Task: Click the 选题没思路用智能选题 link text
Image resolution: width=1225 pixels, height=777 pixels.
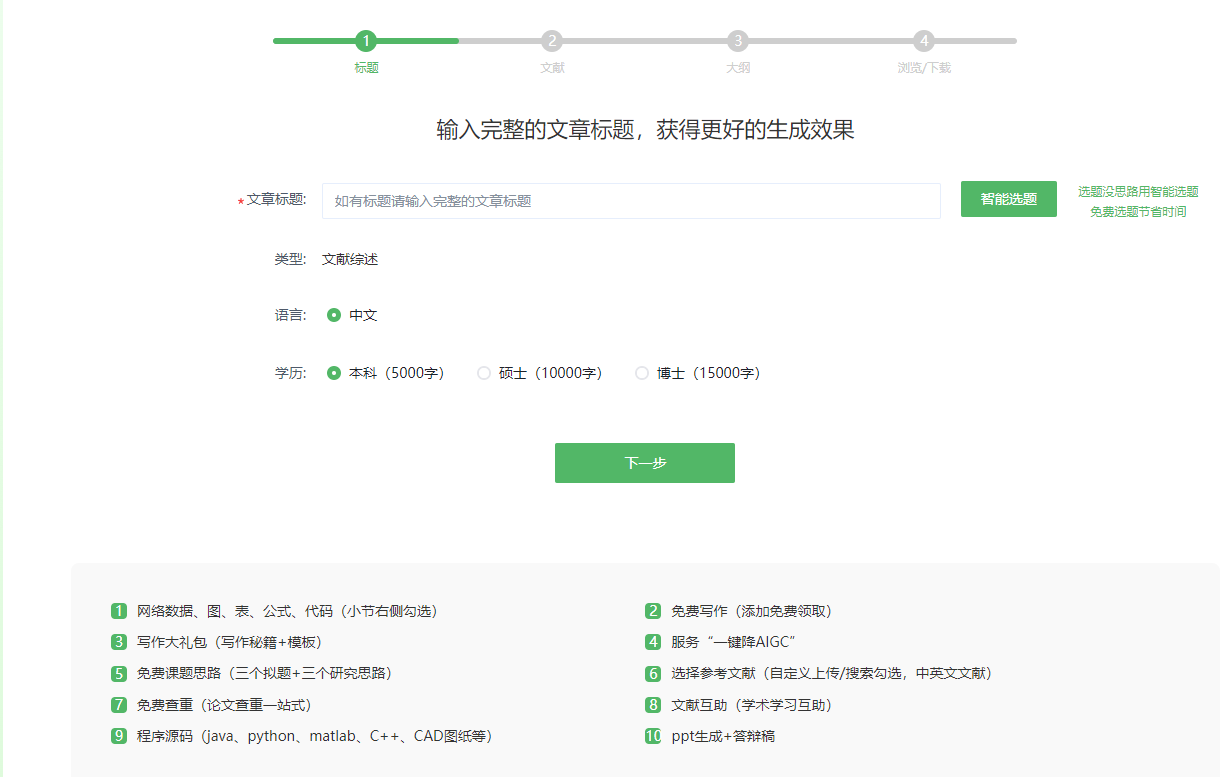Action: tap(1138, 191)
